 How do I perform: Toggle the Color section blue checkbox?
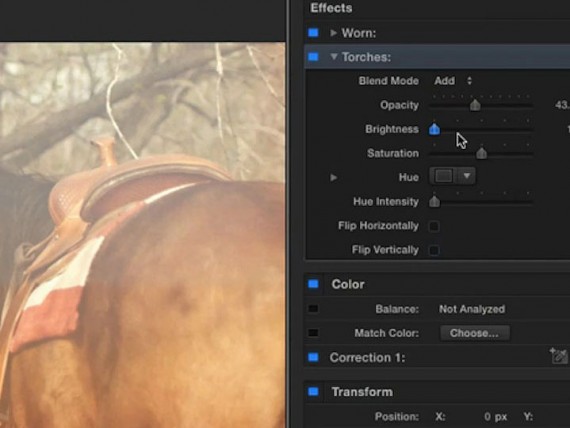tap(313, 284)
